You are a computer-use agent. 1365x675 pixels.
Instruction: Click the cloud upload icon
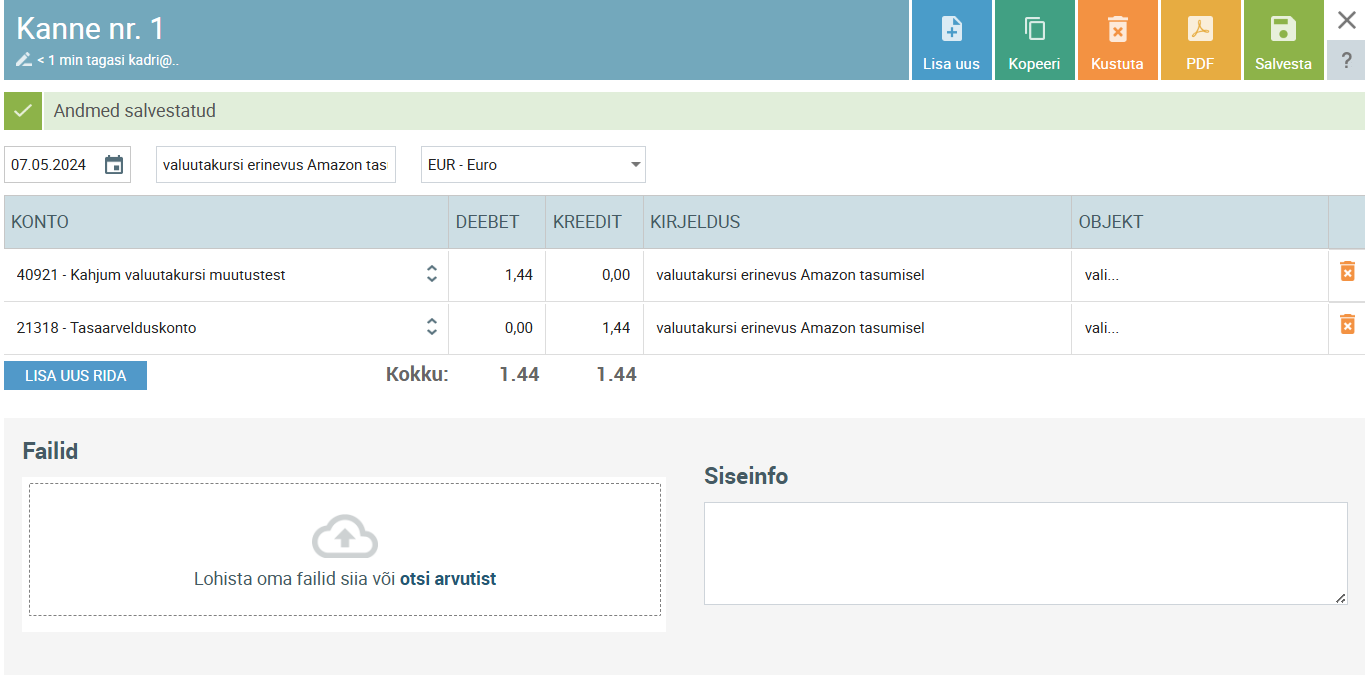click(344, 537)
